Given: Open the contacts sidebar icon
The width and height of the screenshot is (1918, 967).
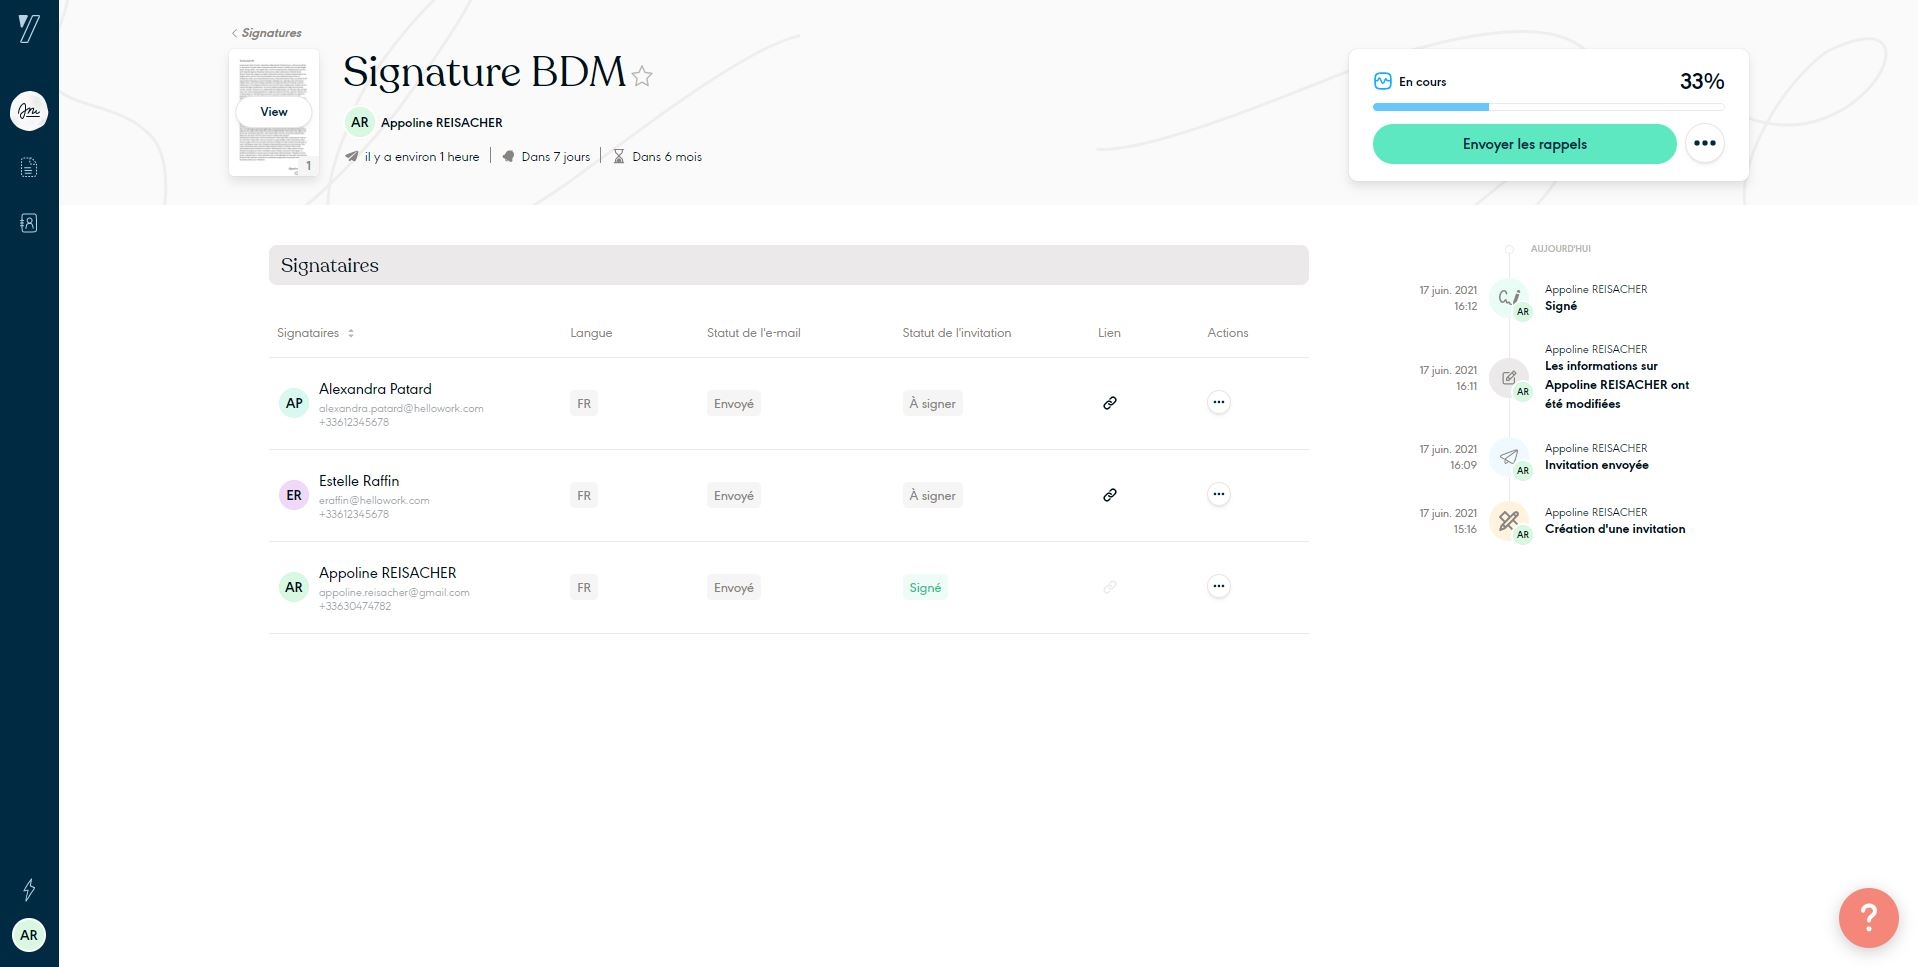Looking at the screenshot, I should tap(29, 223).
